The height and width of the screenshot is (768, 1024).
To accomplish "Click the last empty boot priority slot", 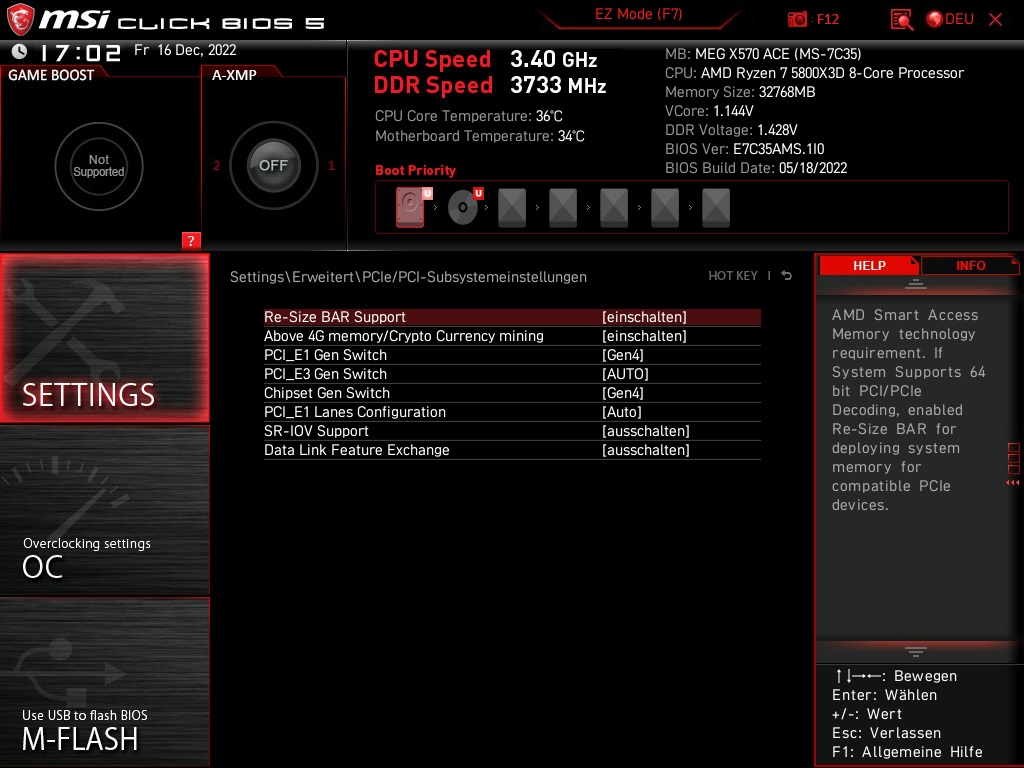I will tap(716, 208).
